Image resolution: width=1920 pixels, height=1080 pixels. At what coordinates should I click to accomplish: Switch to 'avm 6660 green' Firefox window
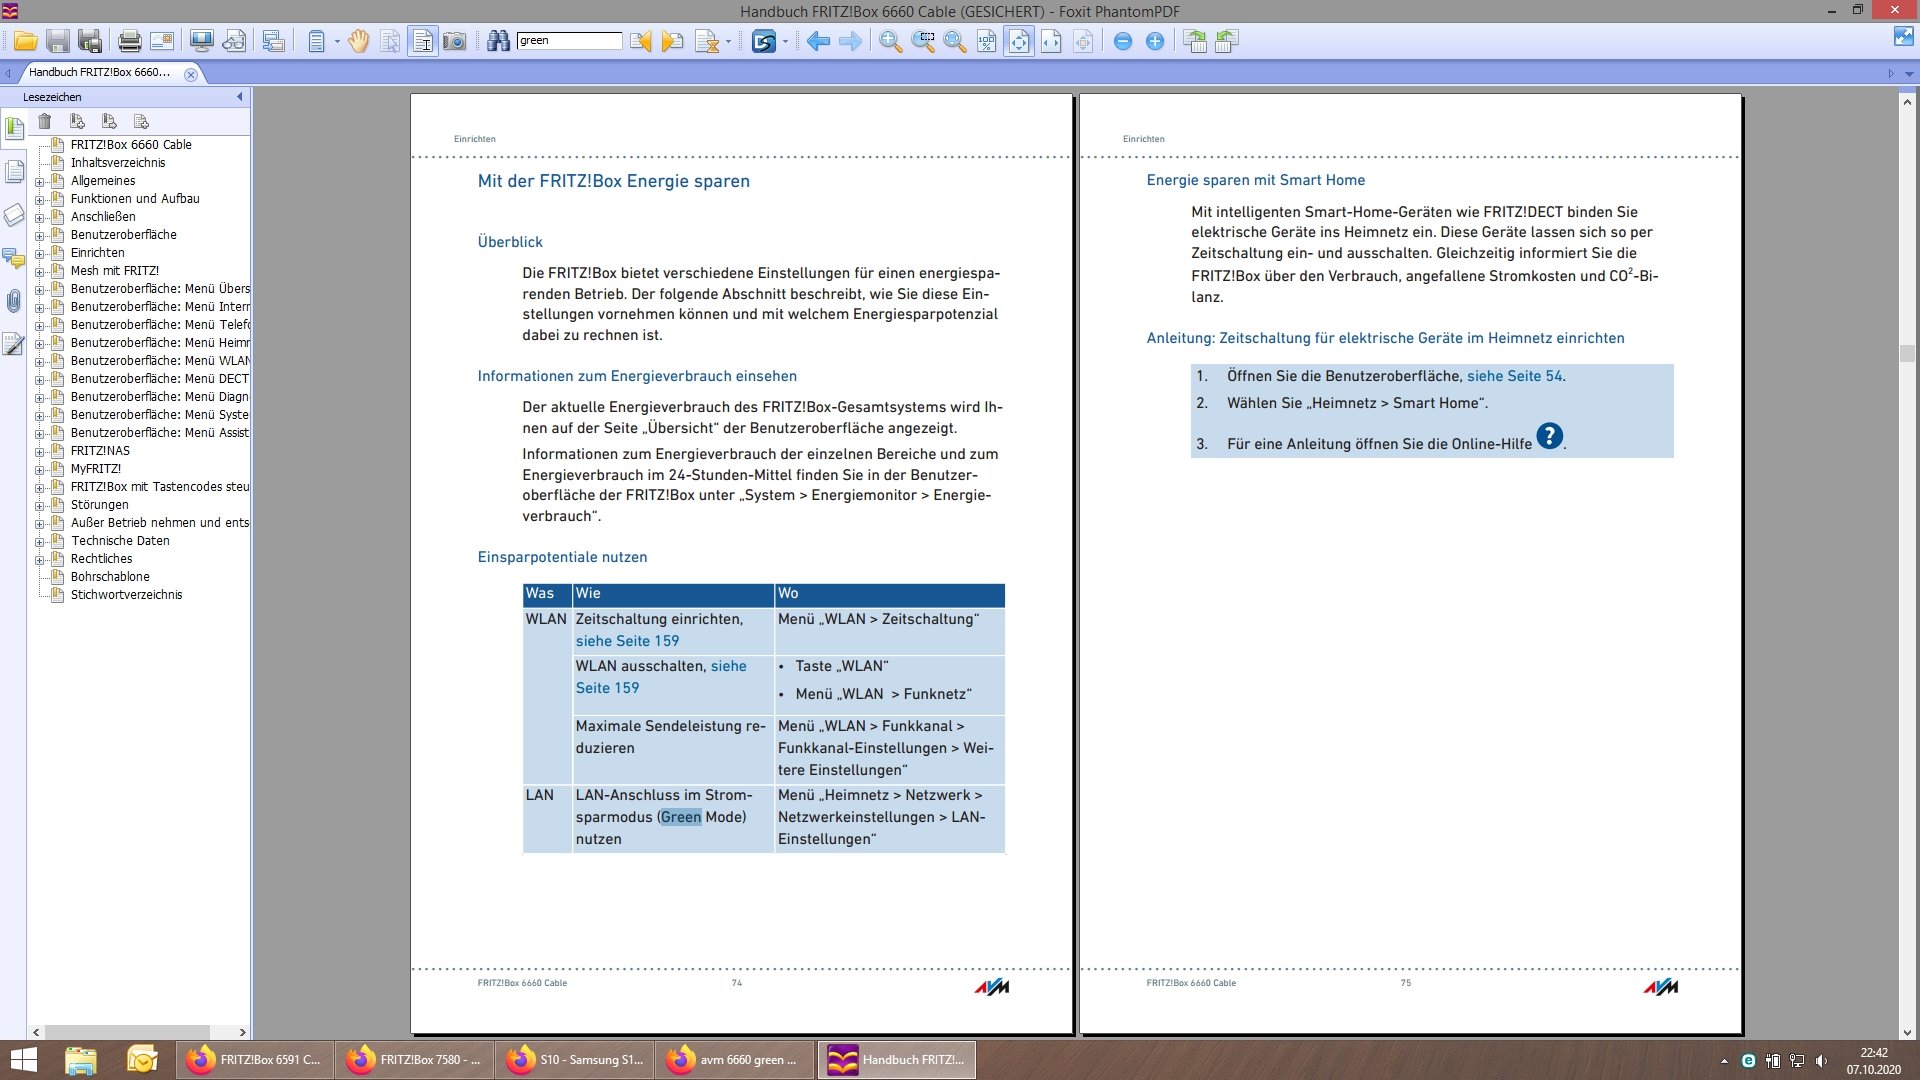735,1060
